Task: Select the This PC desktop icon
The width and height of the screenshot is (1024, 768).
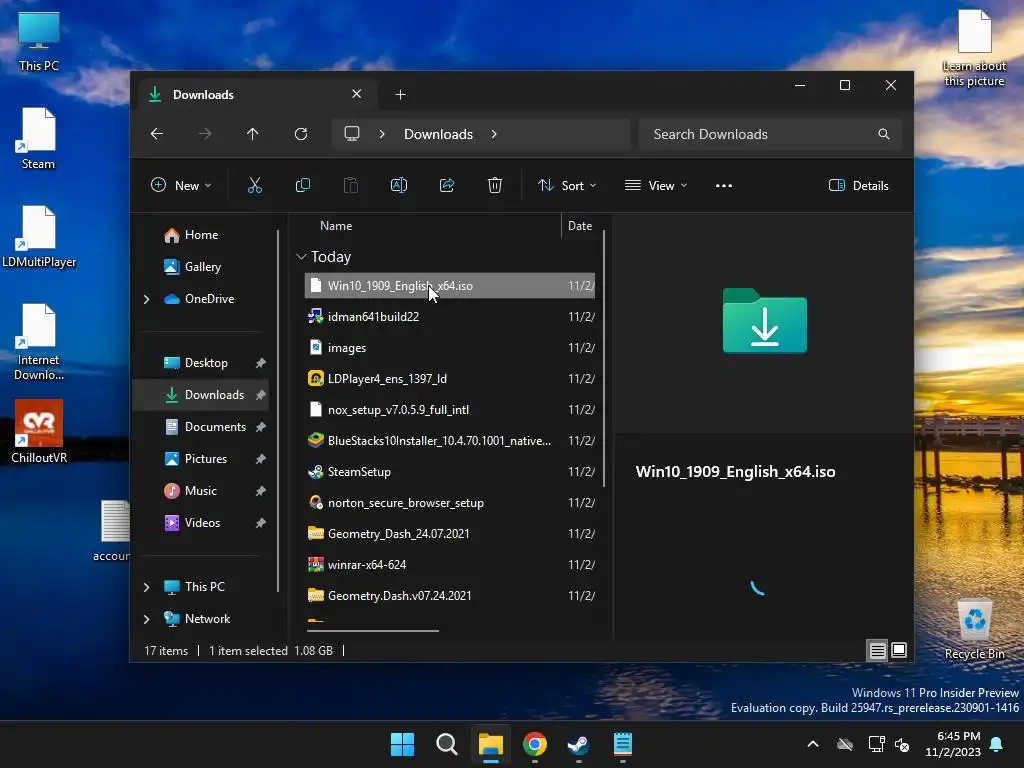Action: click(x=39, y=41)
